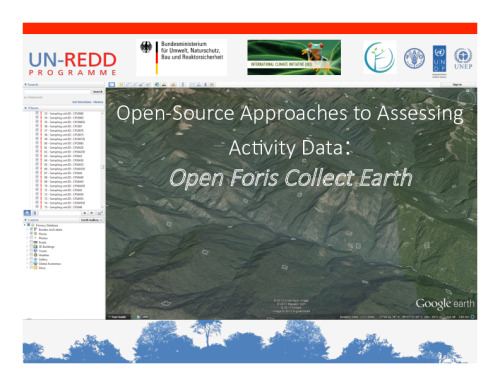The image size is (500, 386).
Task: Select the Add Placemark toolbar icon
Action: coord(121,84)
